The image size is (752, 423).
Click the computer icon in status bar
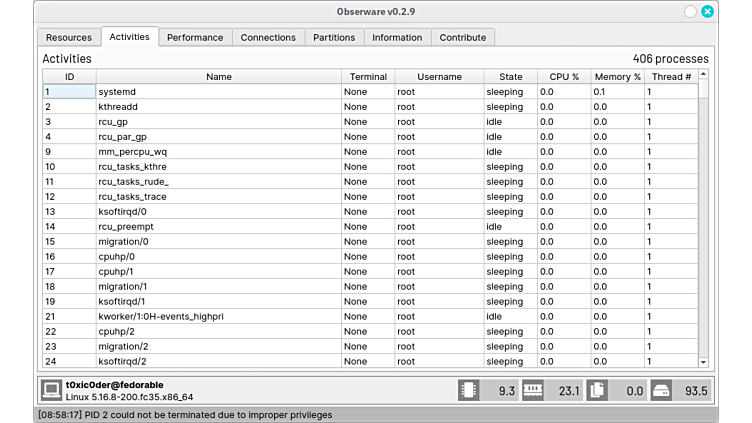click(51, 390)
